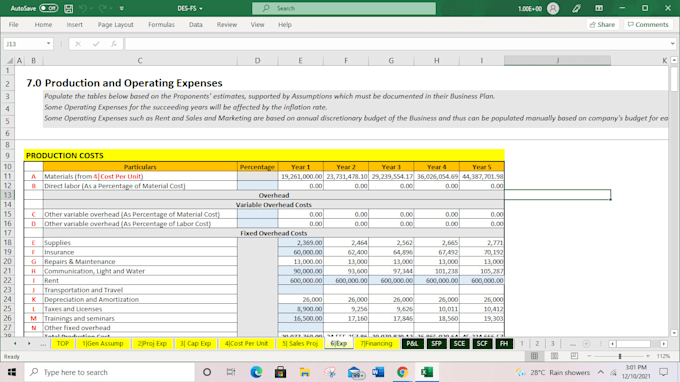
Task: Open the P&L sheet tab
Action: click(412, 343)
